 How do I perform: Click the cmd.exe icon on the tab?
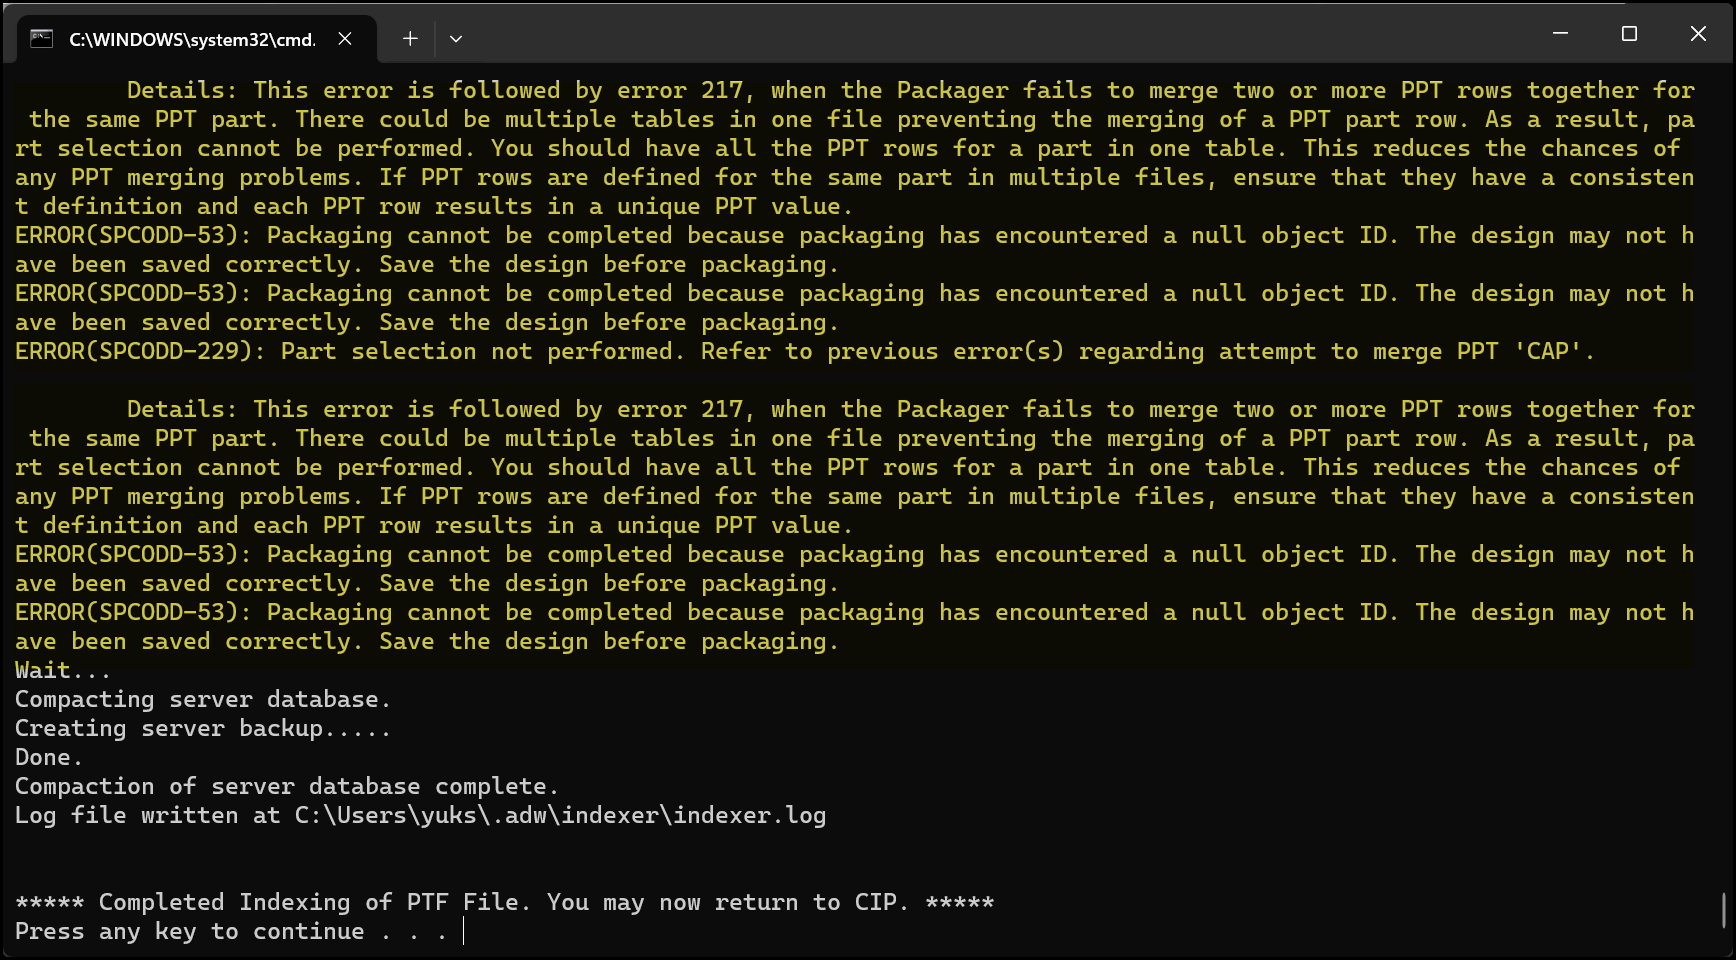point(40,39)
